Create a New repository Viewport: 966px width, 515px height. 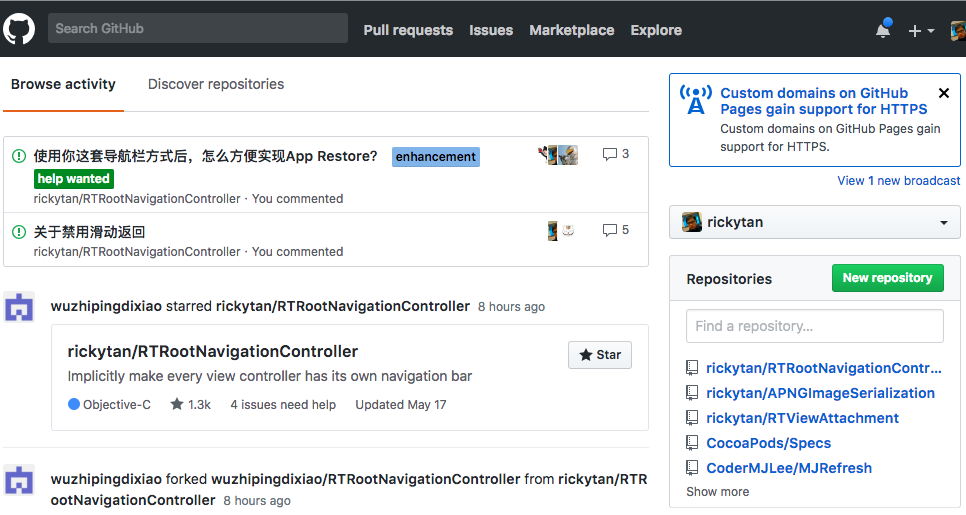[x=888, y=278]
